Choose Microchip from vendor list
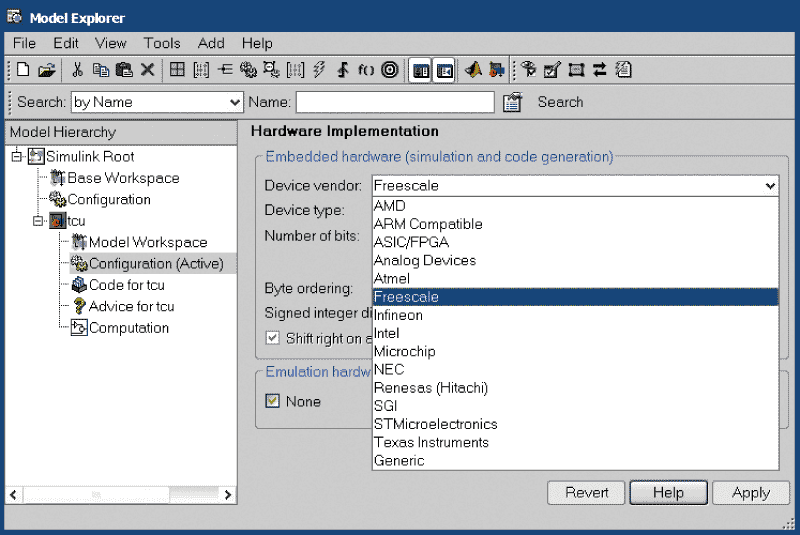This screenshot has width=800, height=535. coord(575,351)
